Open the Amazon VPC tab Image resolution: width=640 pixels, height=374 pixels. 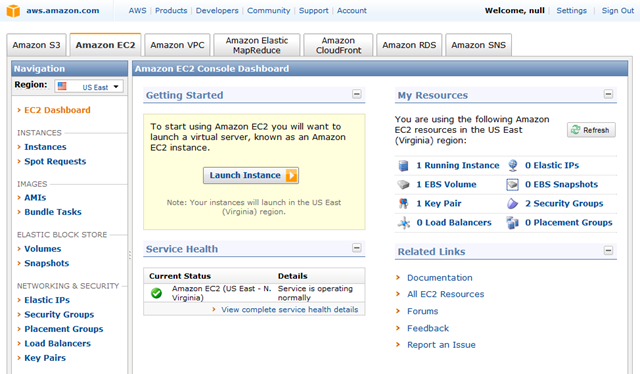[177, 45]
